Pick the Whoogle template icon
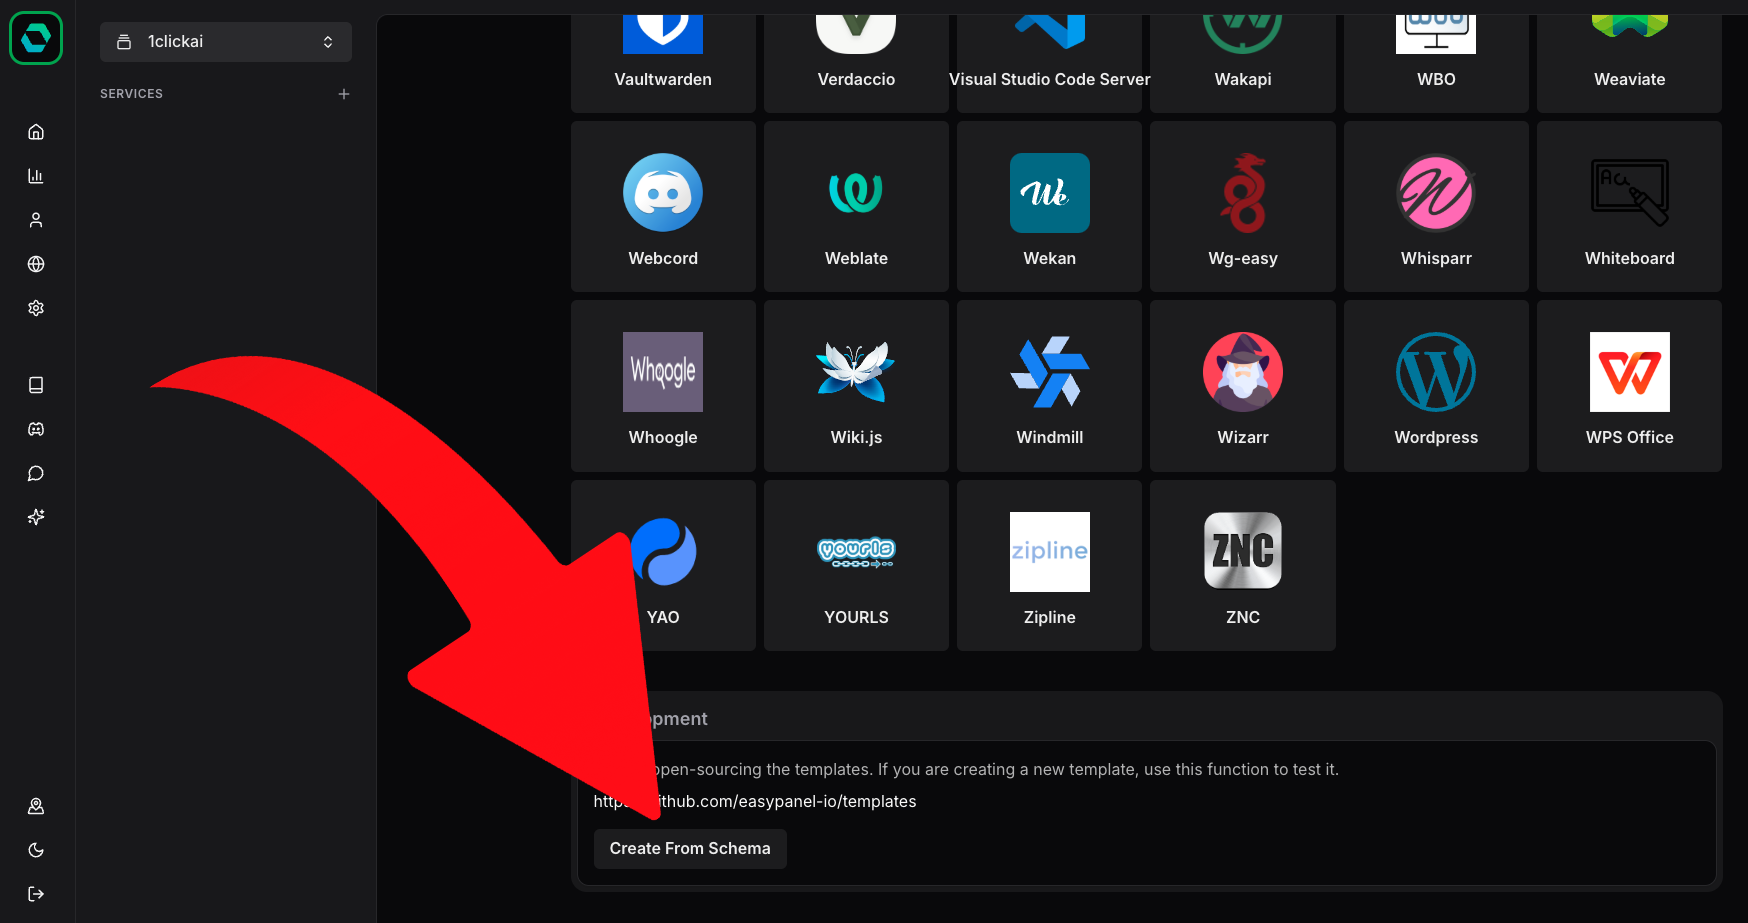1748x923 pixels. point(663,372)
